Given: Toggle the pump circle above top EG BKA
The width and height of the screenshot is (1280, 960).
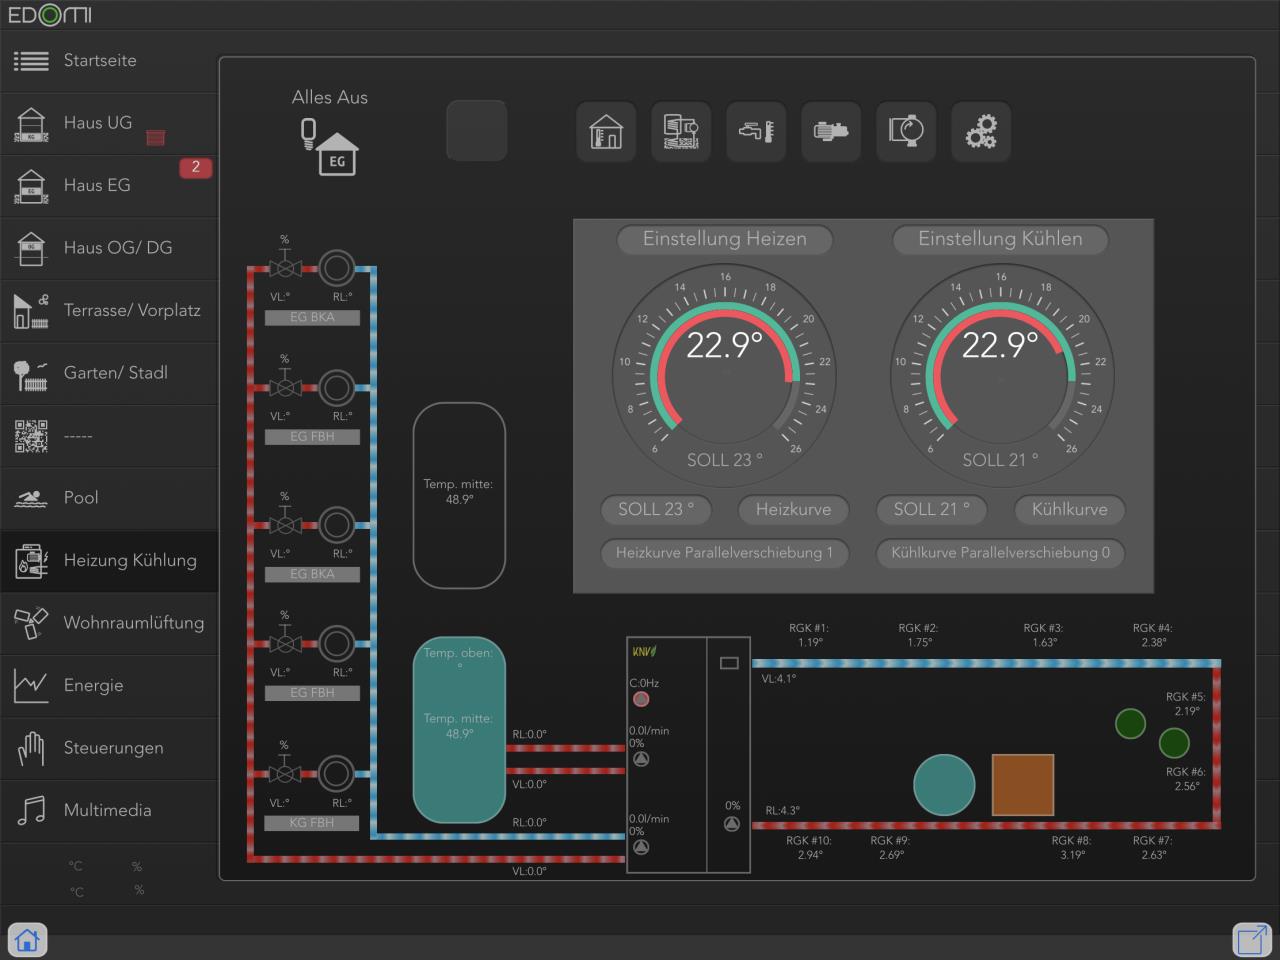Looking at the screenshot, I should [336, 268].
